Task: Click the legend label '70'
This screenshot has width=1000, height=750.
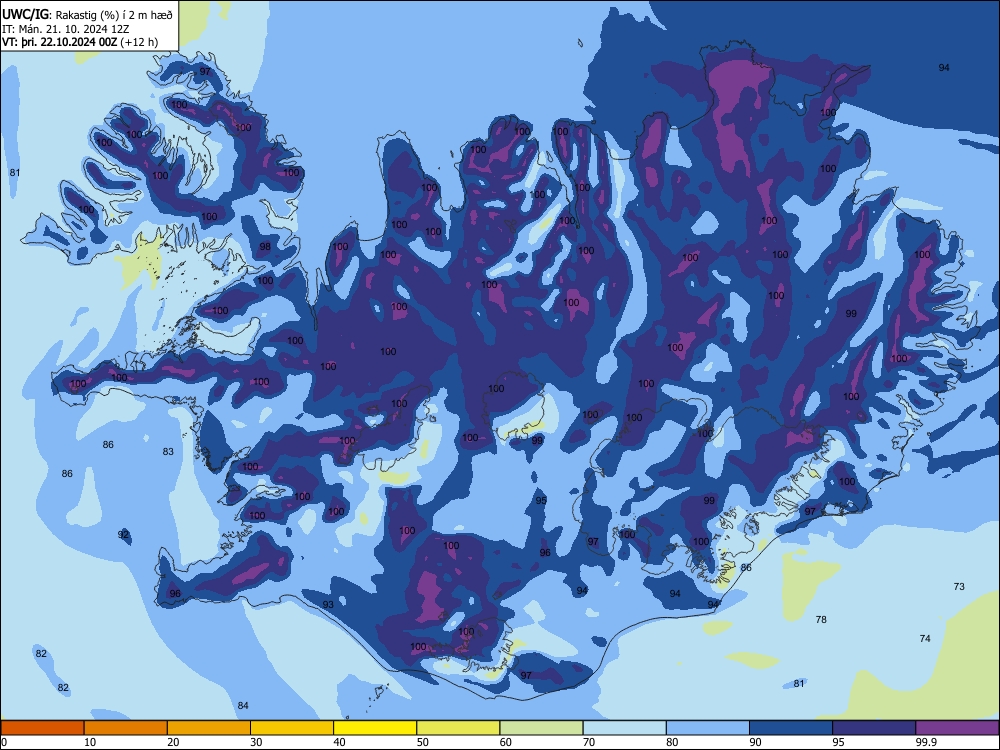Action: tap(589, 742)
